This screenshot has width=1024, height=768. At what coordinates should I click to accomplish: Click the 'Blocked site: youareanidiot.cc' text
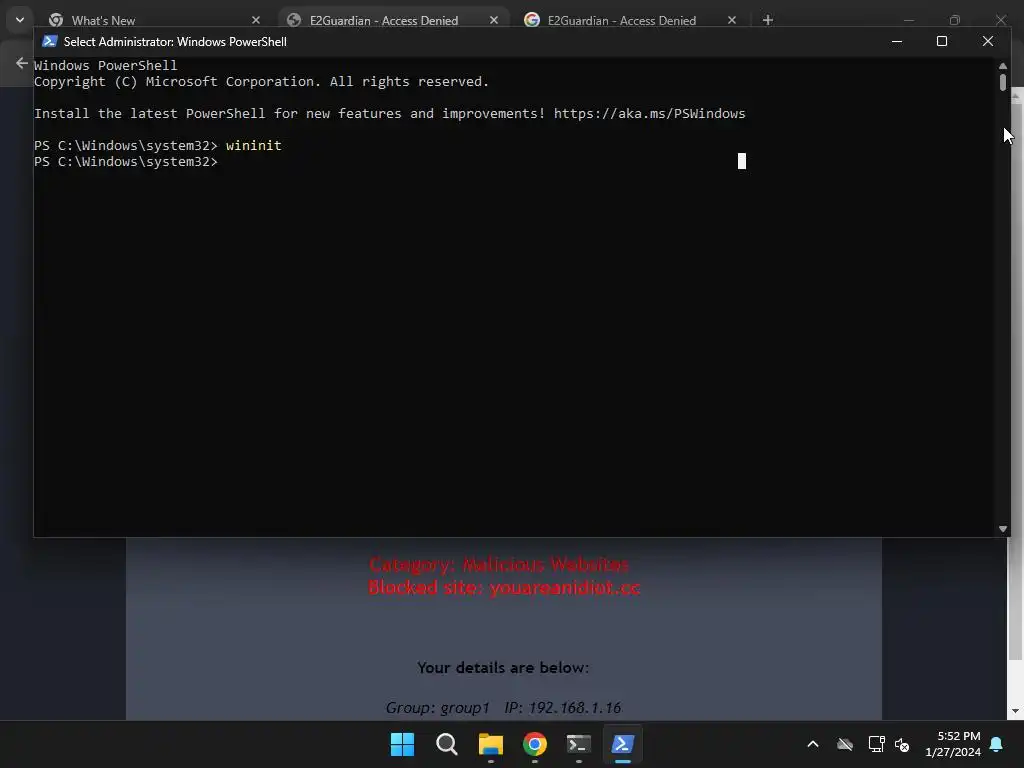504,587
